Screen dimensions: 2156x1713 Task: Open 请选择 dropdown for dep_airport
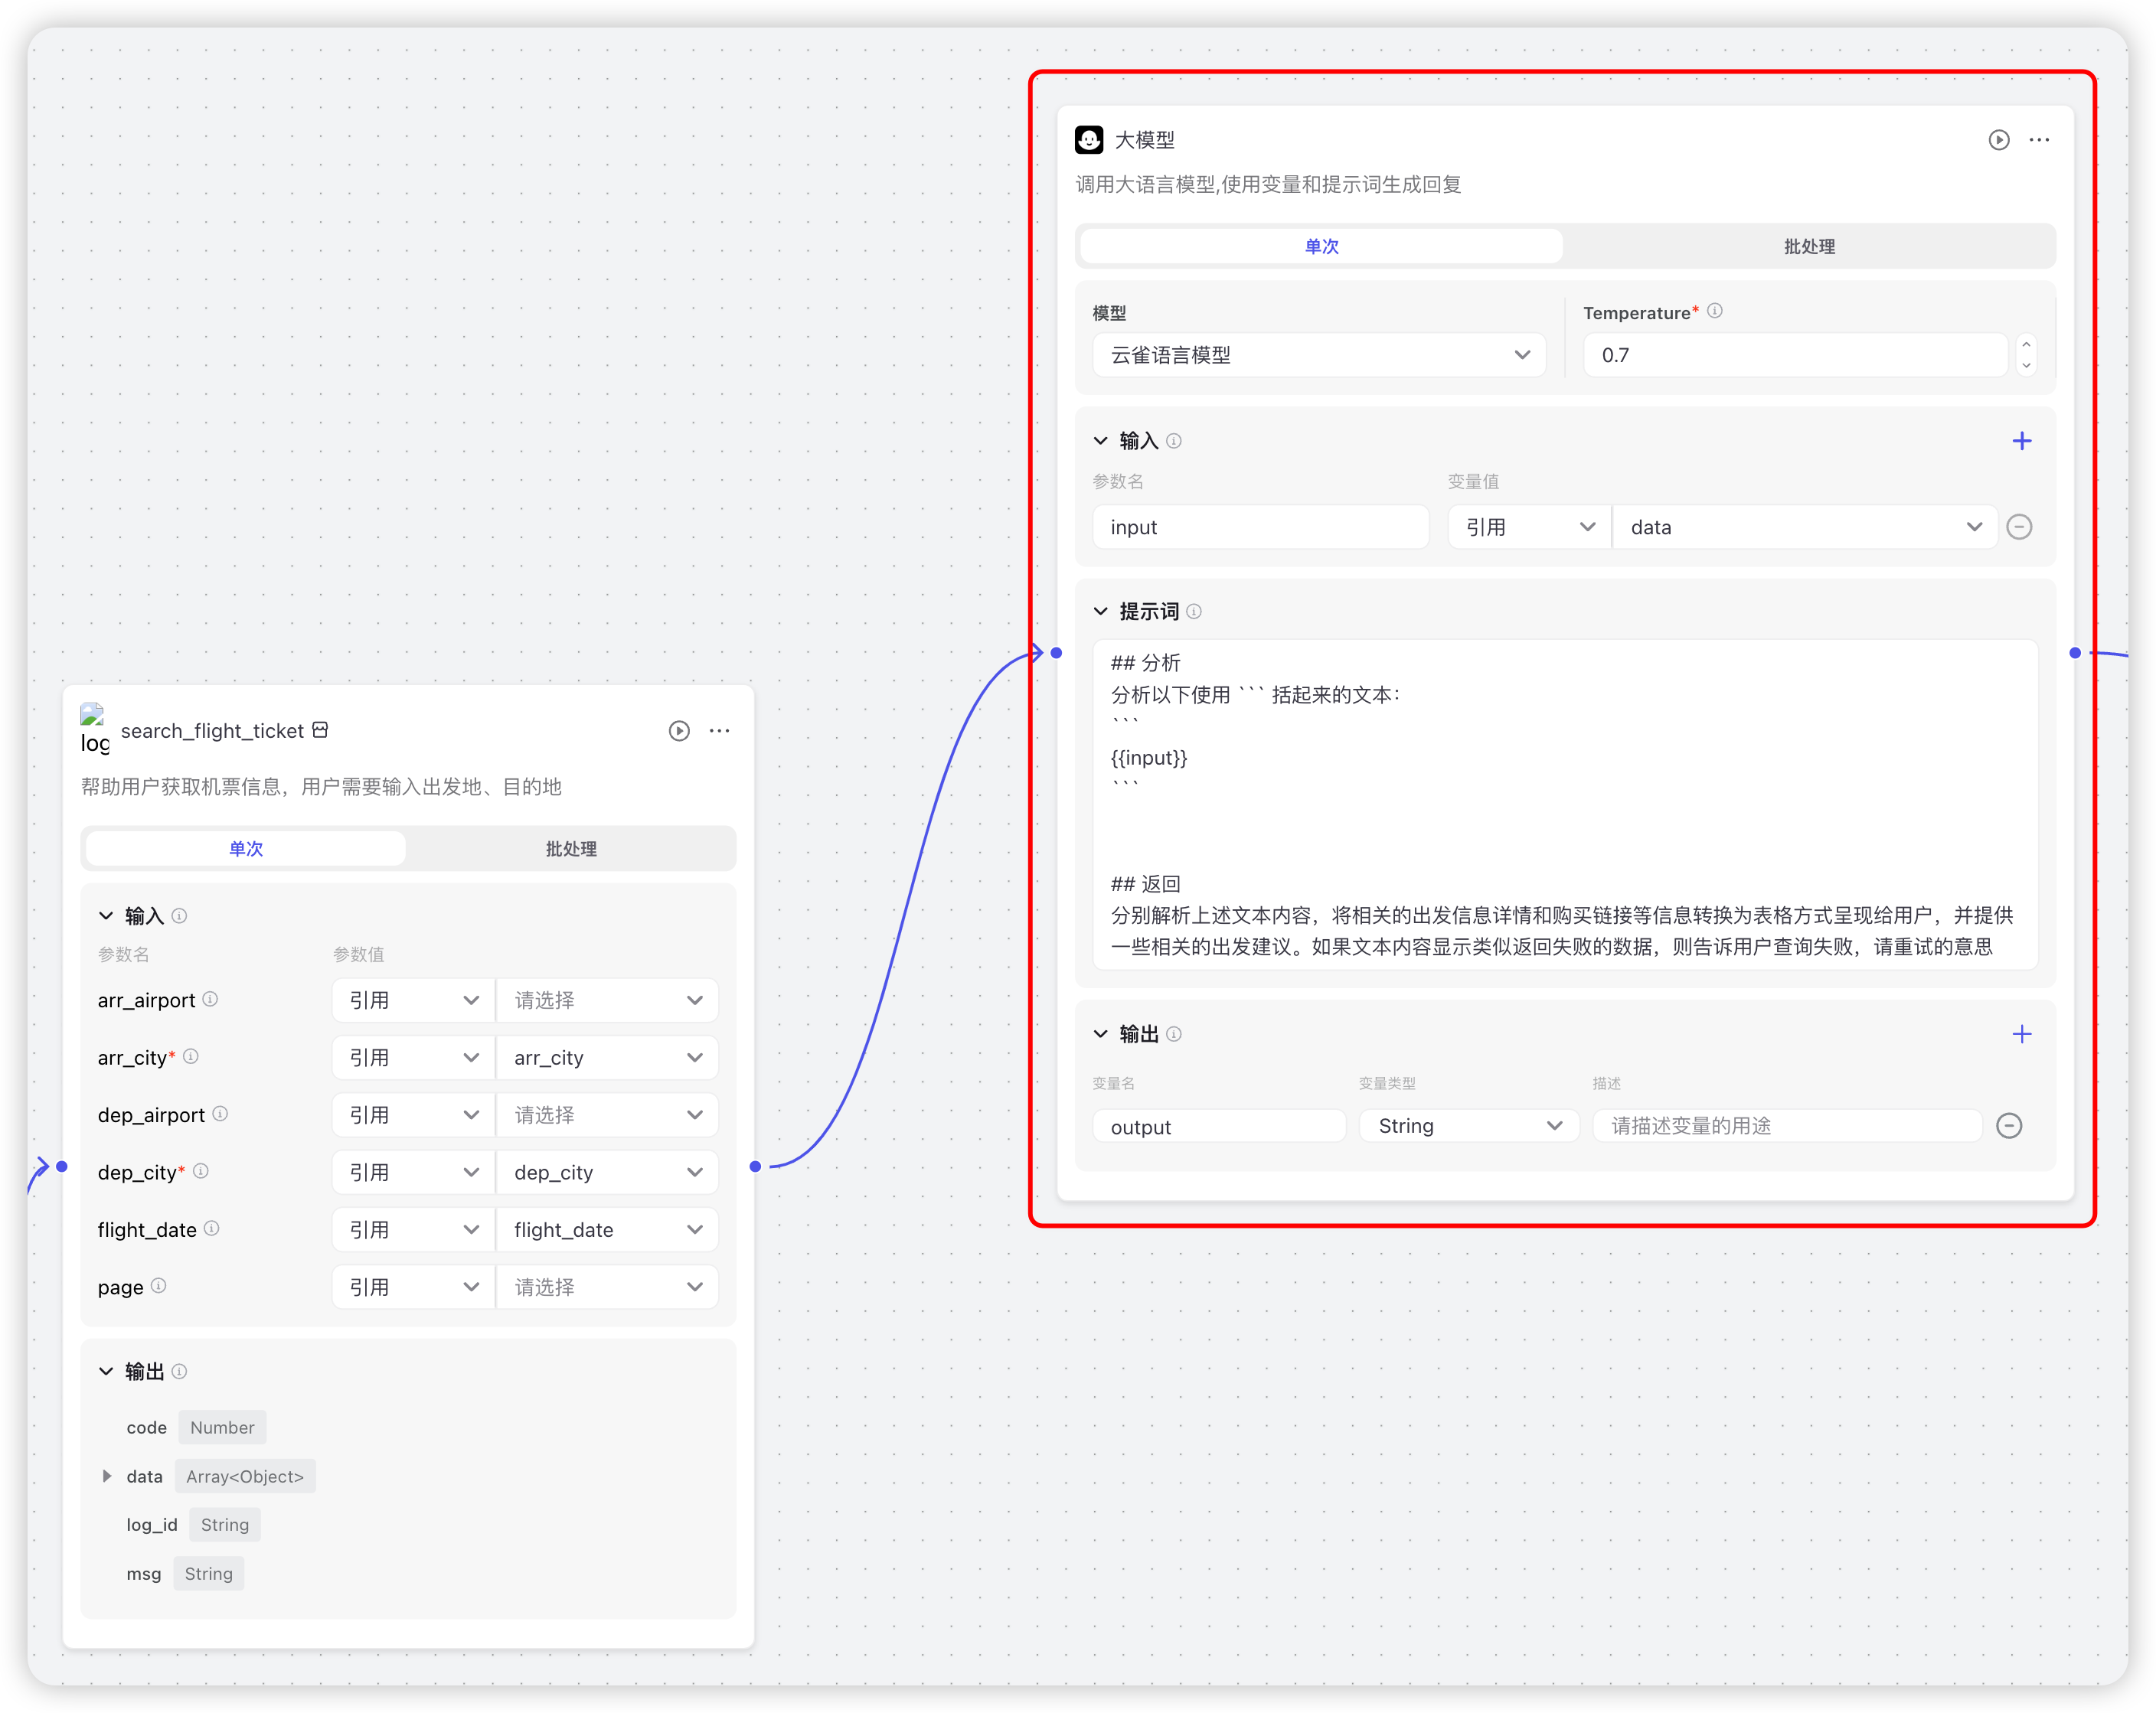(x=607, y=1115)
